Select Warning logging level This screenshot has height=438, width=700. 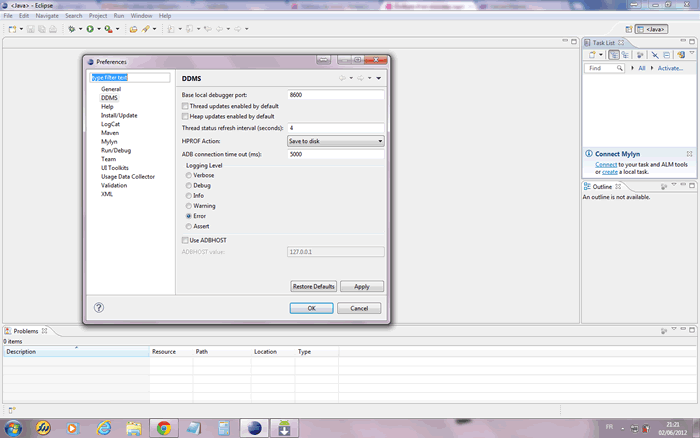pyautogui.click(x=189, y=206)
